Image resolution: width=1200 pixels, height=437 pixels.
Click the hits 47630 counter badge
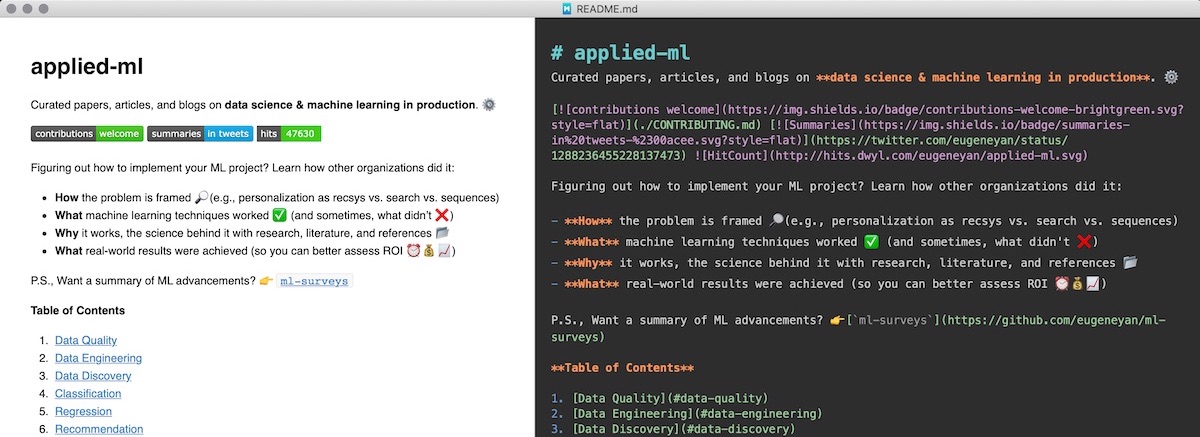tap(288, 133)
